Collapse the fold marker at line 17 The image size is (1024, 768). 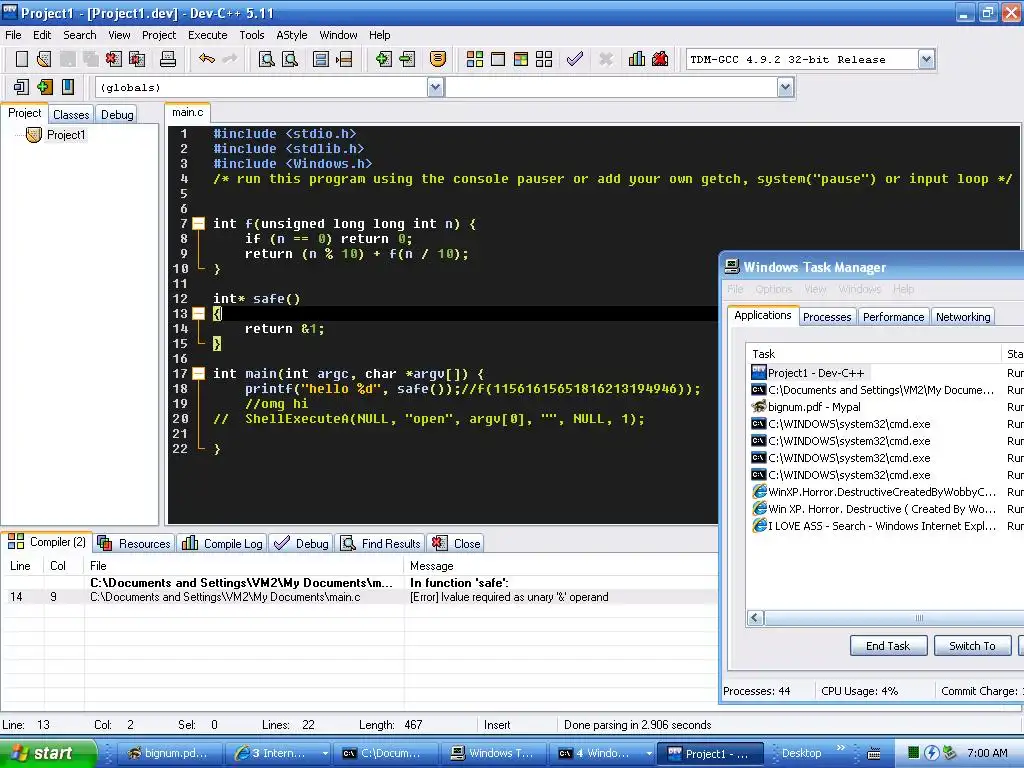coord(199,374)
